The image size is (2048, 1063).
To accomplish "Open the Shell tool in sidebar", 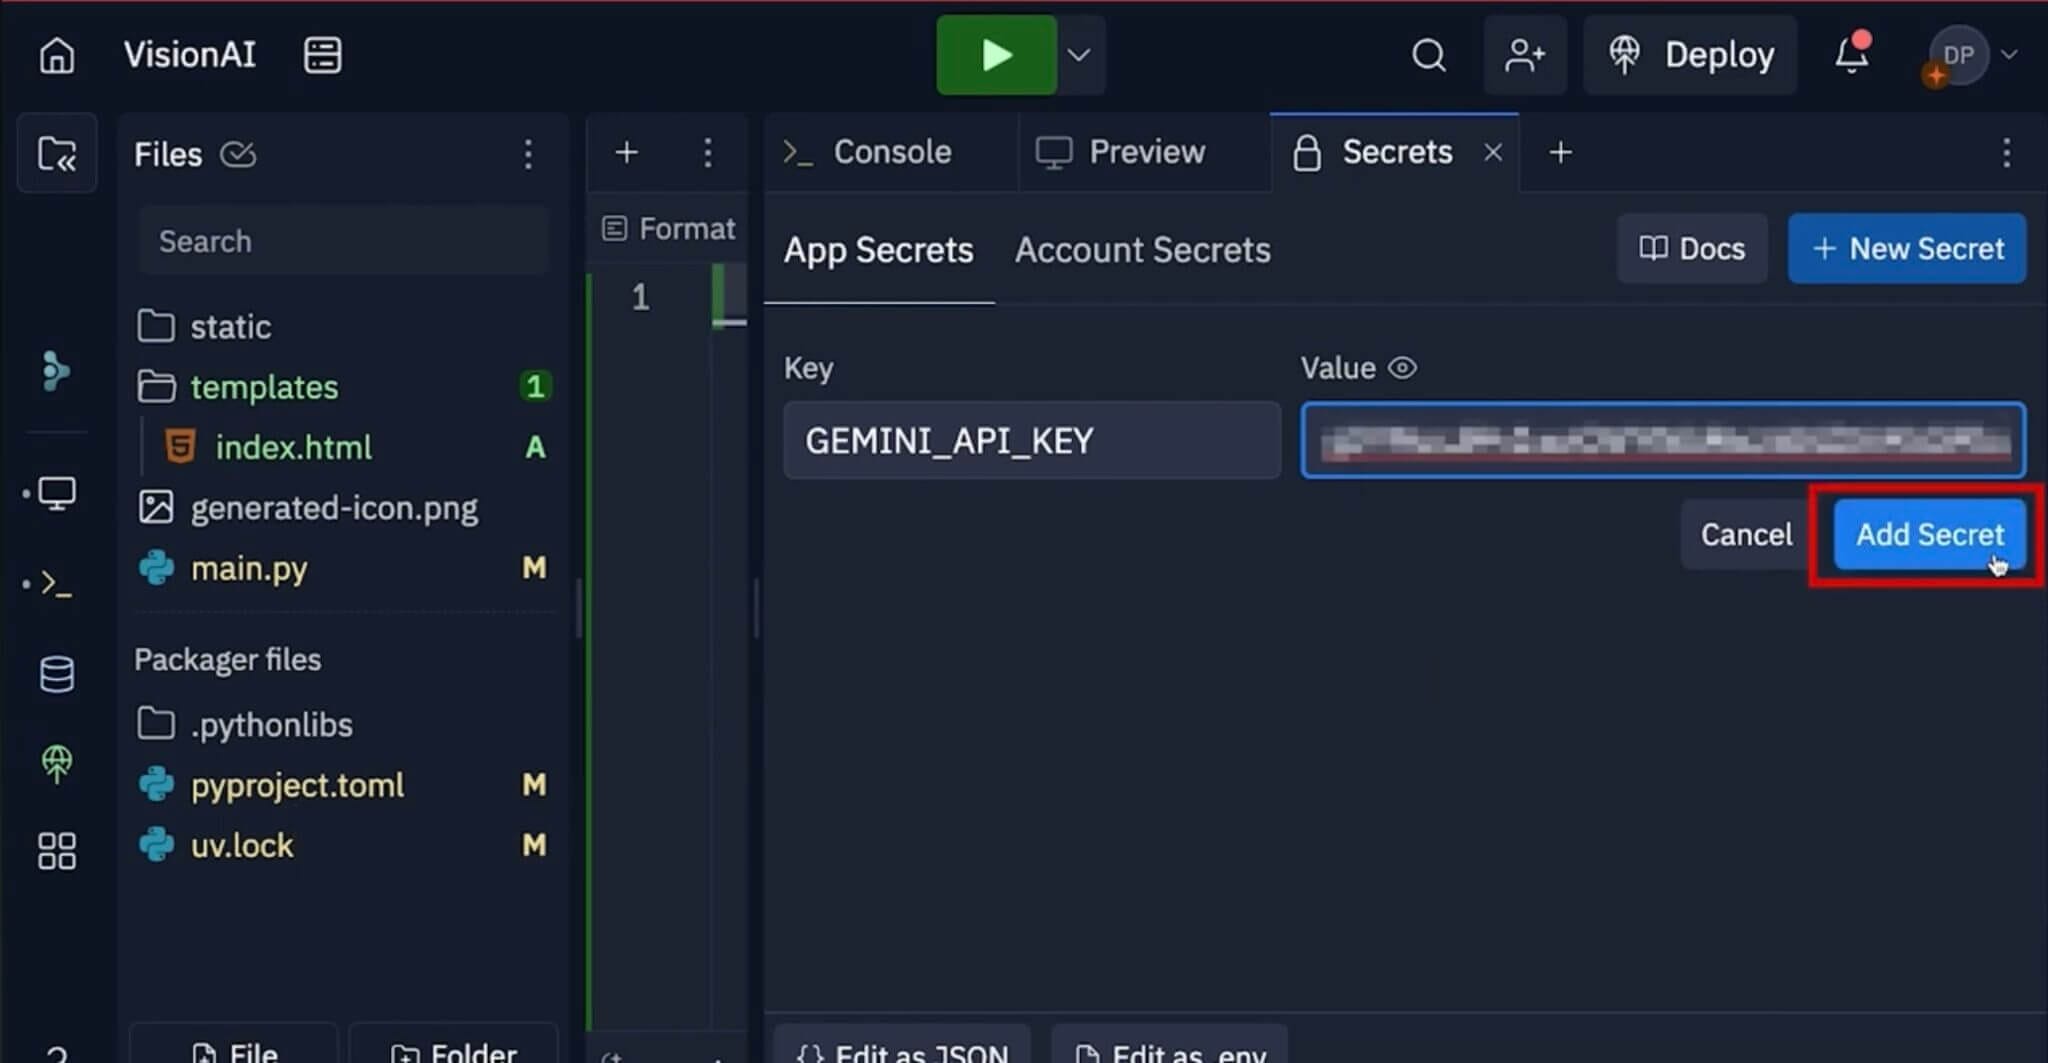I will click(56, 583).
